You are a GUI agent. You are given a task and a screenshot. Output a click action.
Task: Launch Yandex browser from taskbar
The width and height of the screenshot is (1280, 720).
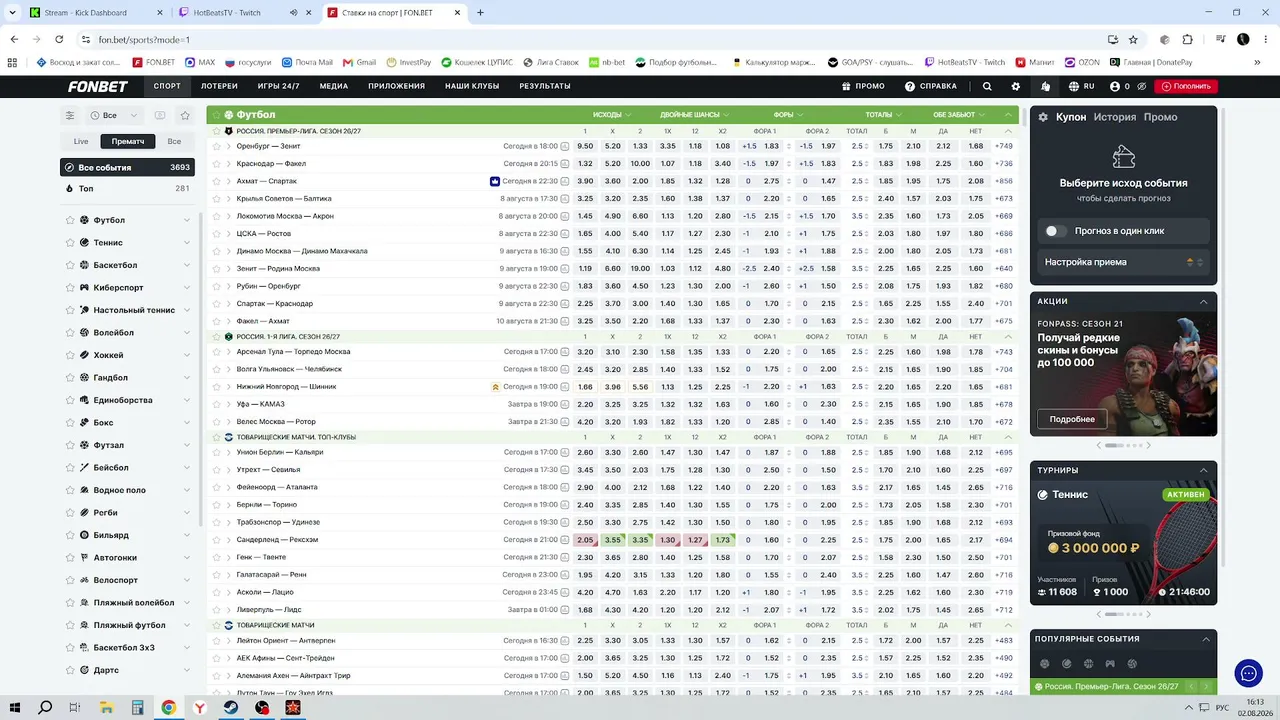click(200, 707)
